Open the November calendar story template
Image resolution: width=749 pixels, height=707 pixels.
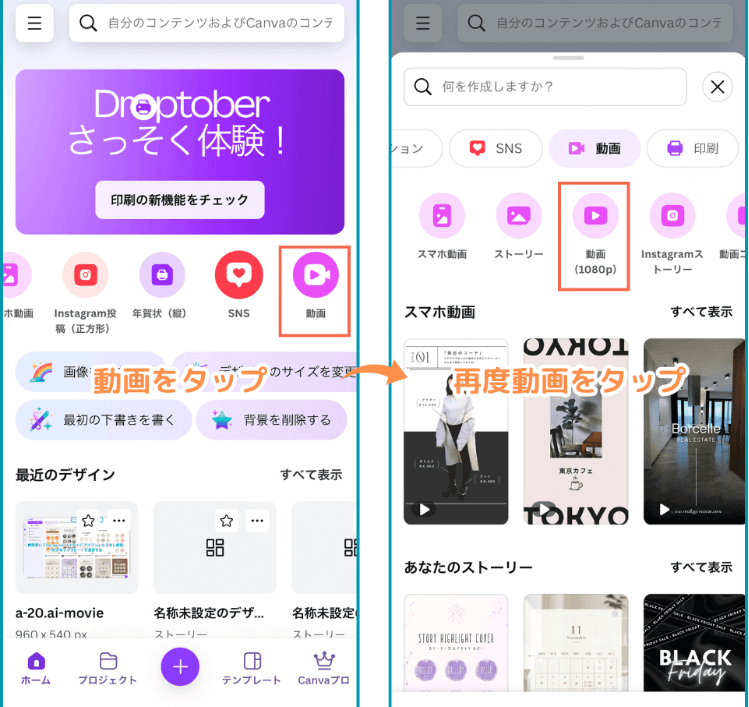[576, 643]
